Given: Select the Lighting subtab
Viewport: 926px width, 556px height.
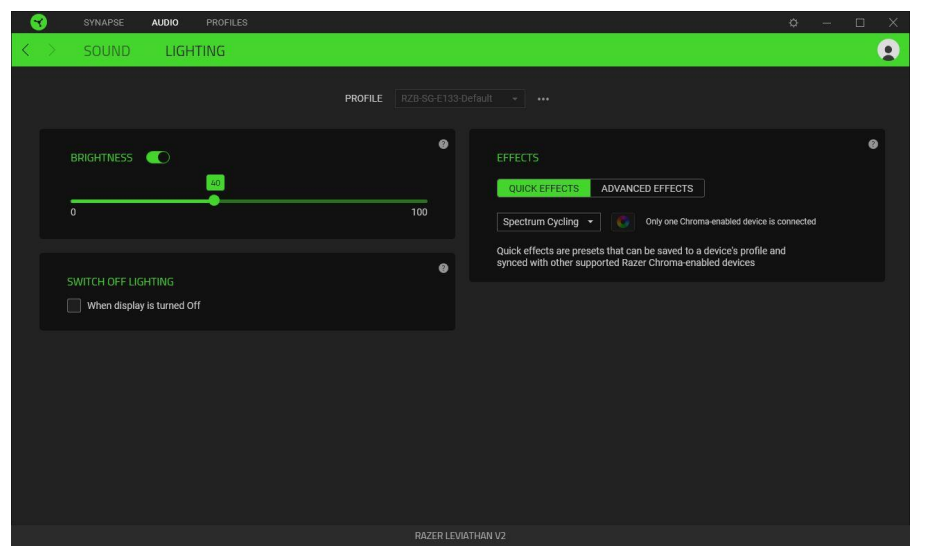Looking at the screenshot, I should pyautogui.click(x=195, y=51).
